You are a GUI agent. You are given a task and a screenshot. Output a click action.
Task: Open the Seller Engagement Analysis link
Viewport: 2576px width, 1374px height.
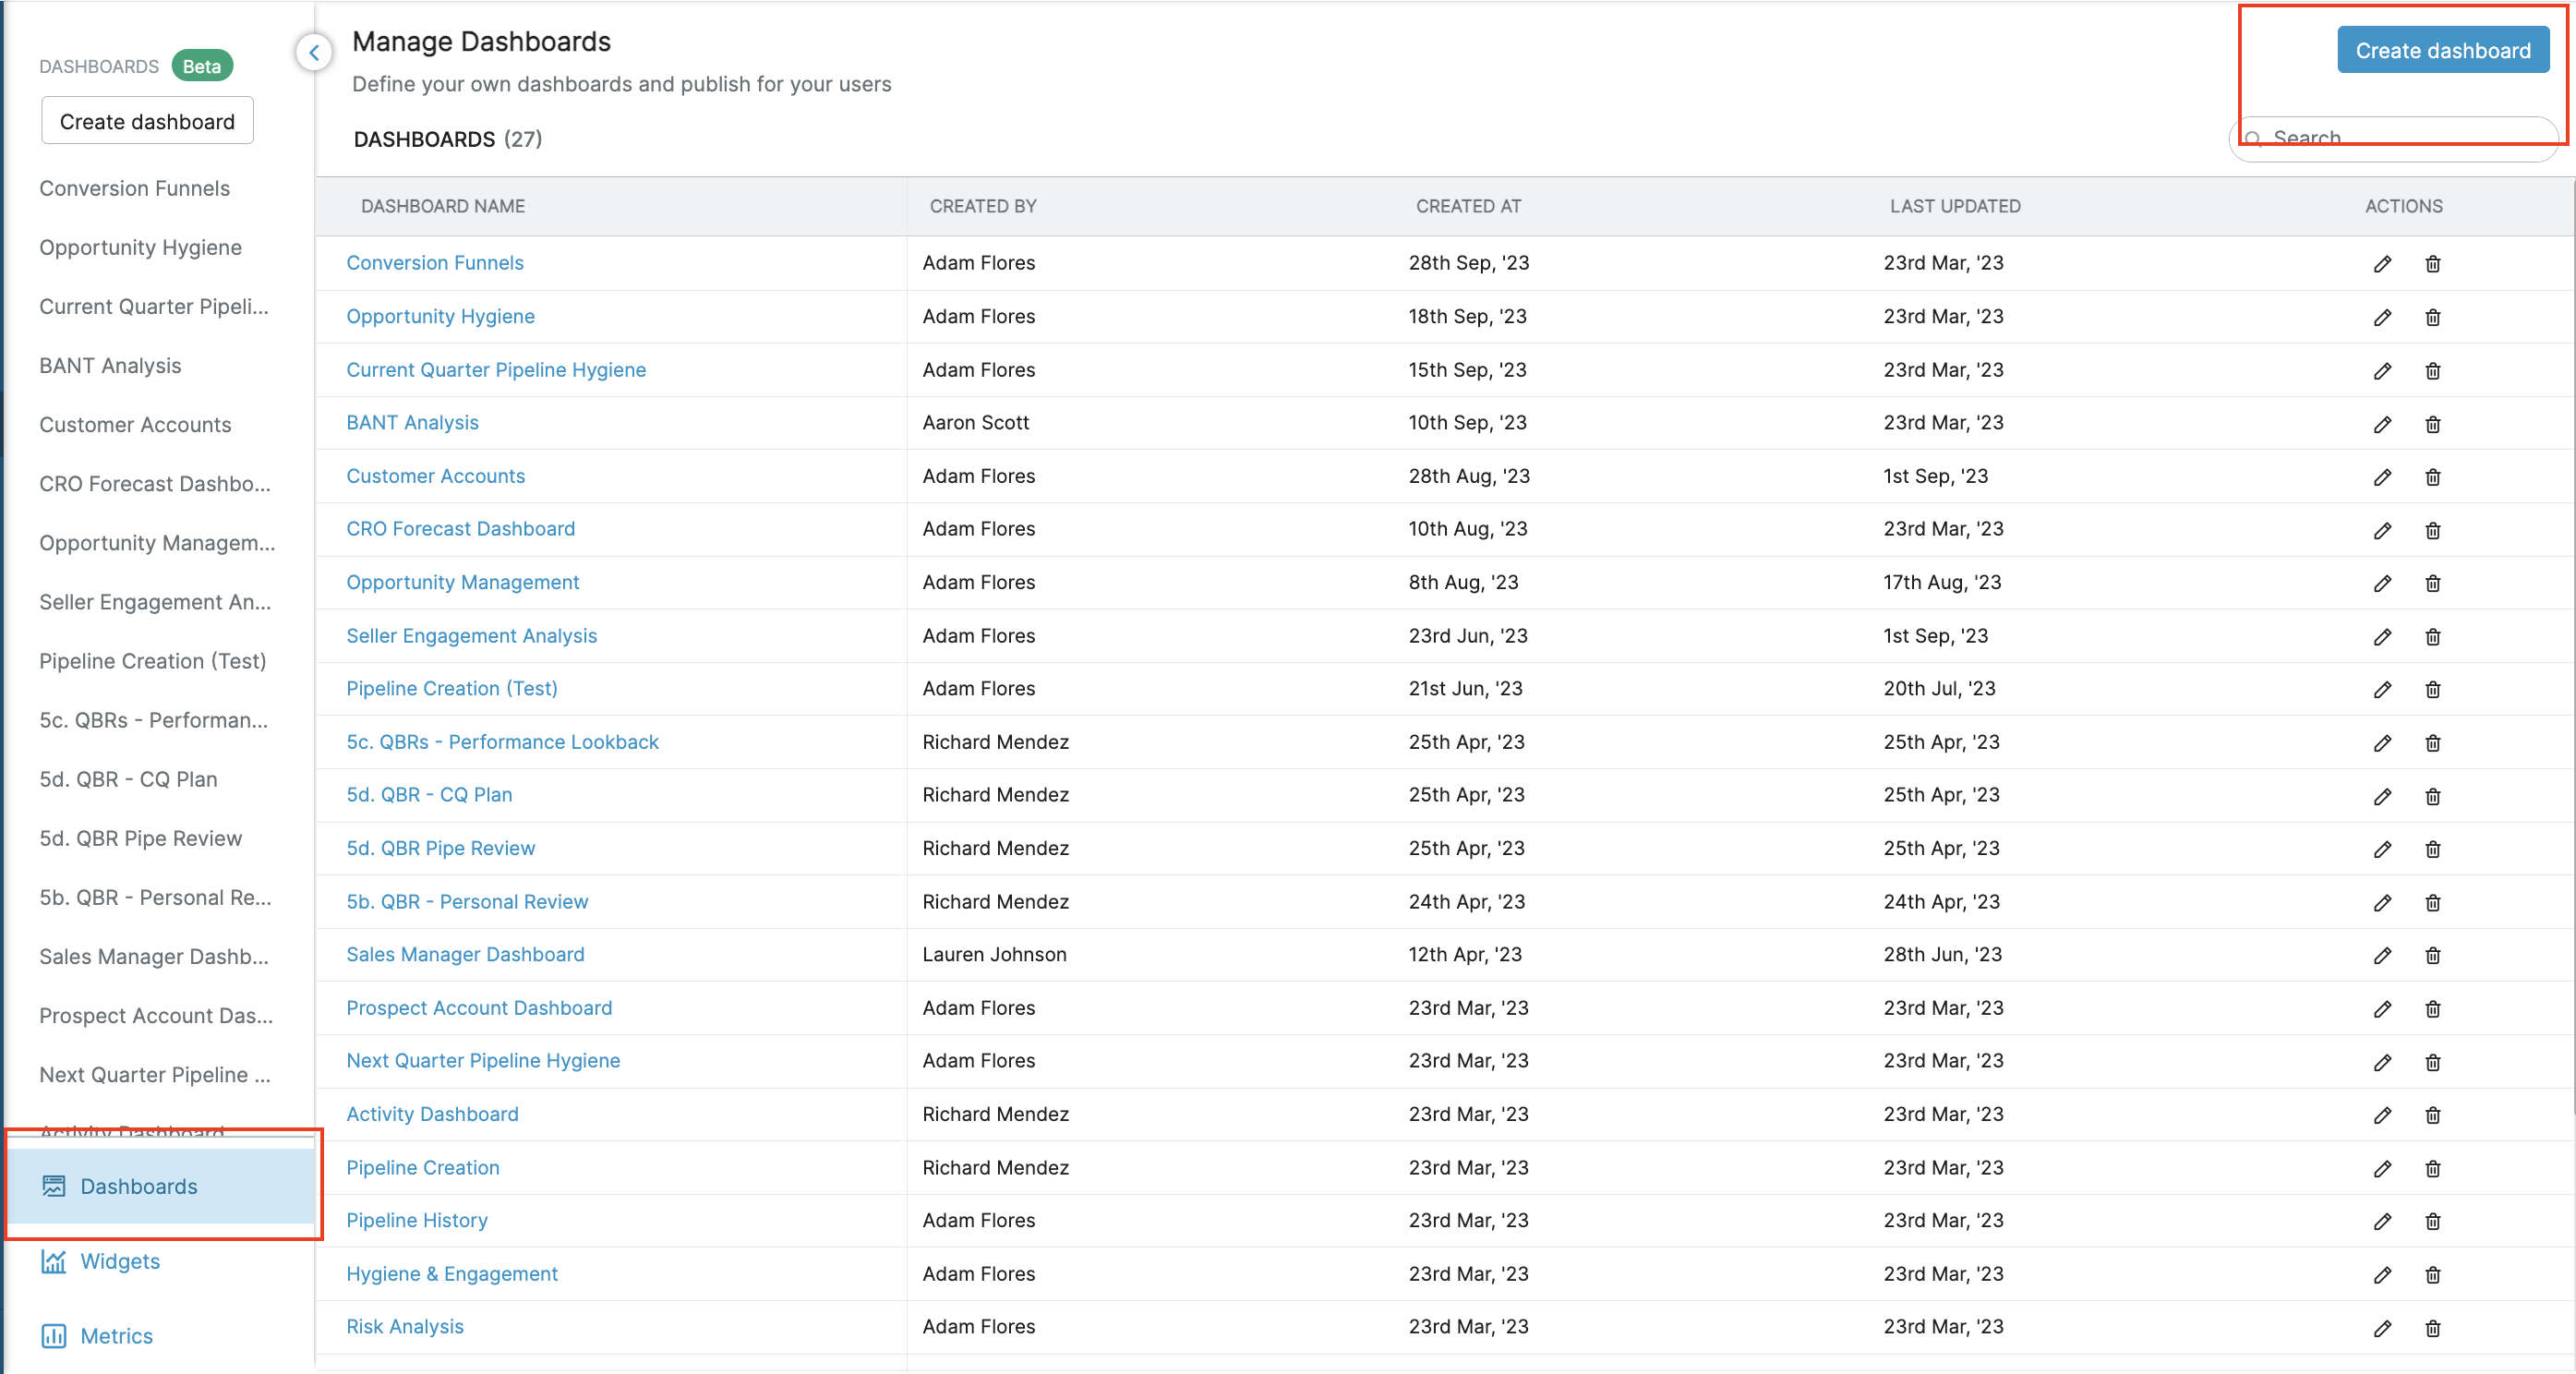471,635
